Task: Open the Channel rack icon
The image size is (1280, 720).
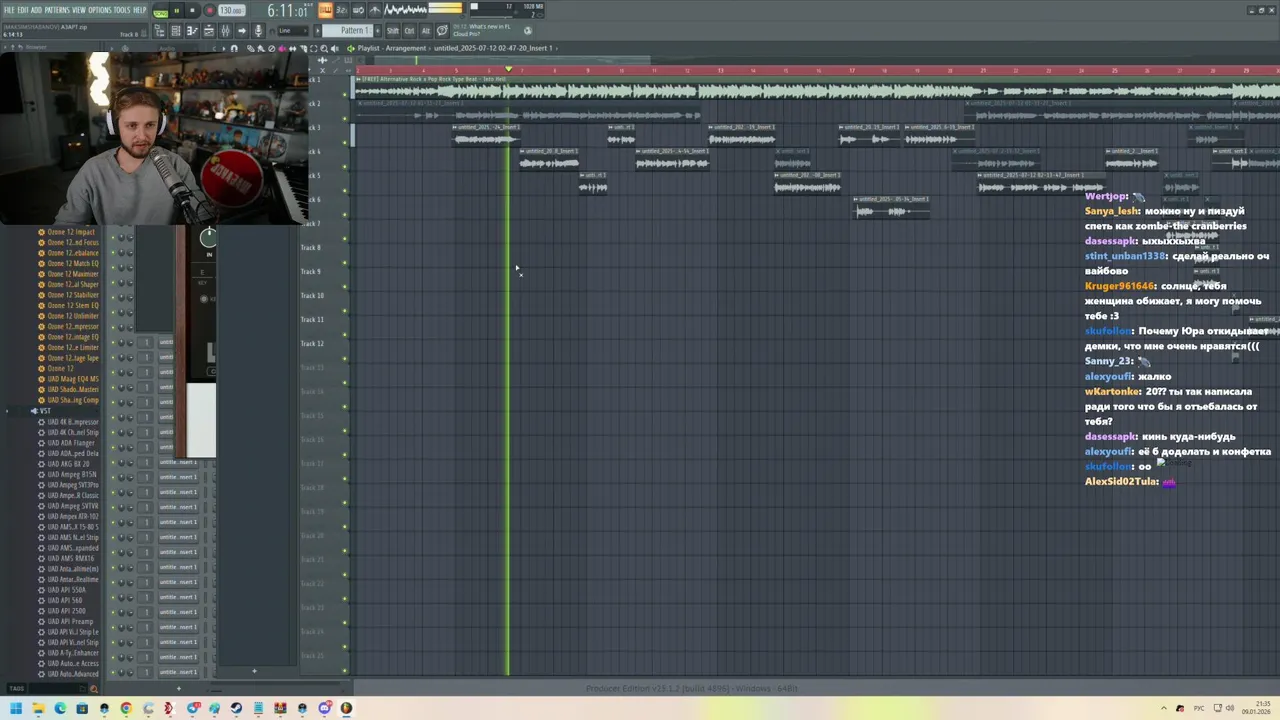Action: pyautogui.click(x=176, y=31)
